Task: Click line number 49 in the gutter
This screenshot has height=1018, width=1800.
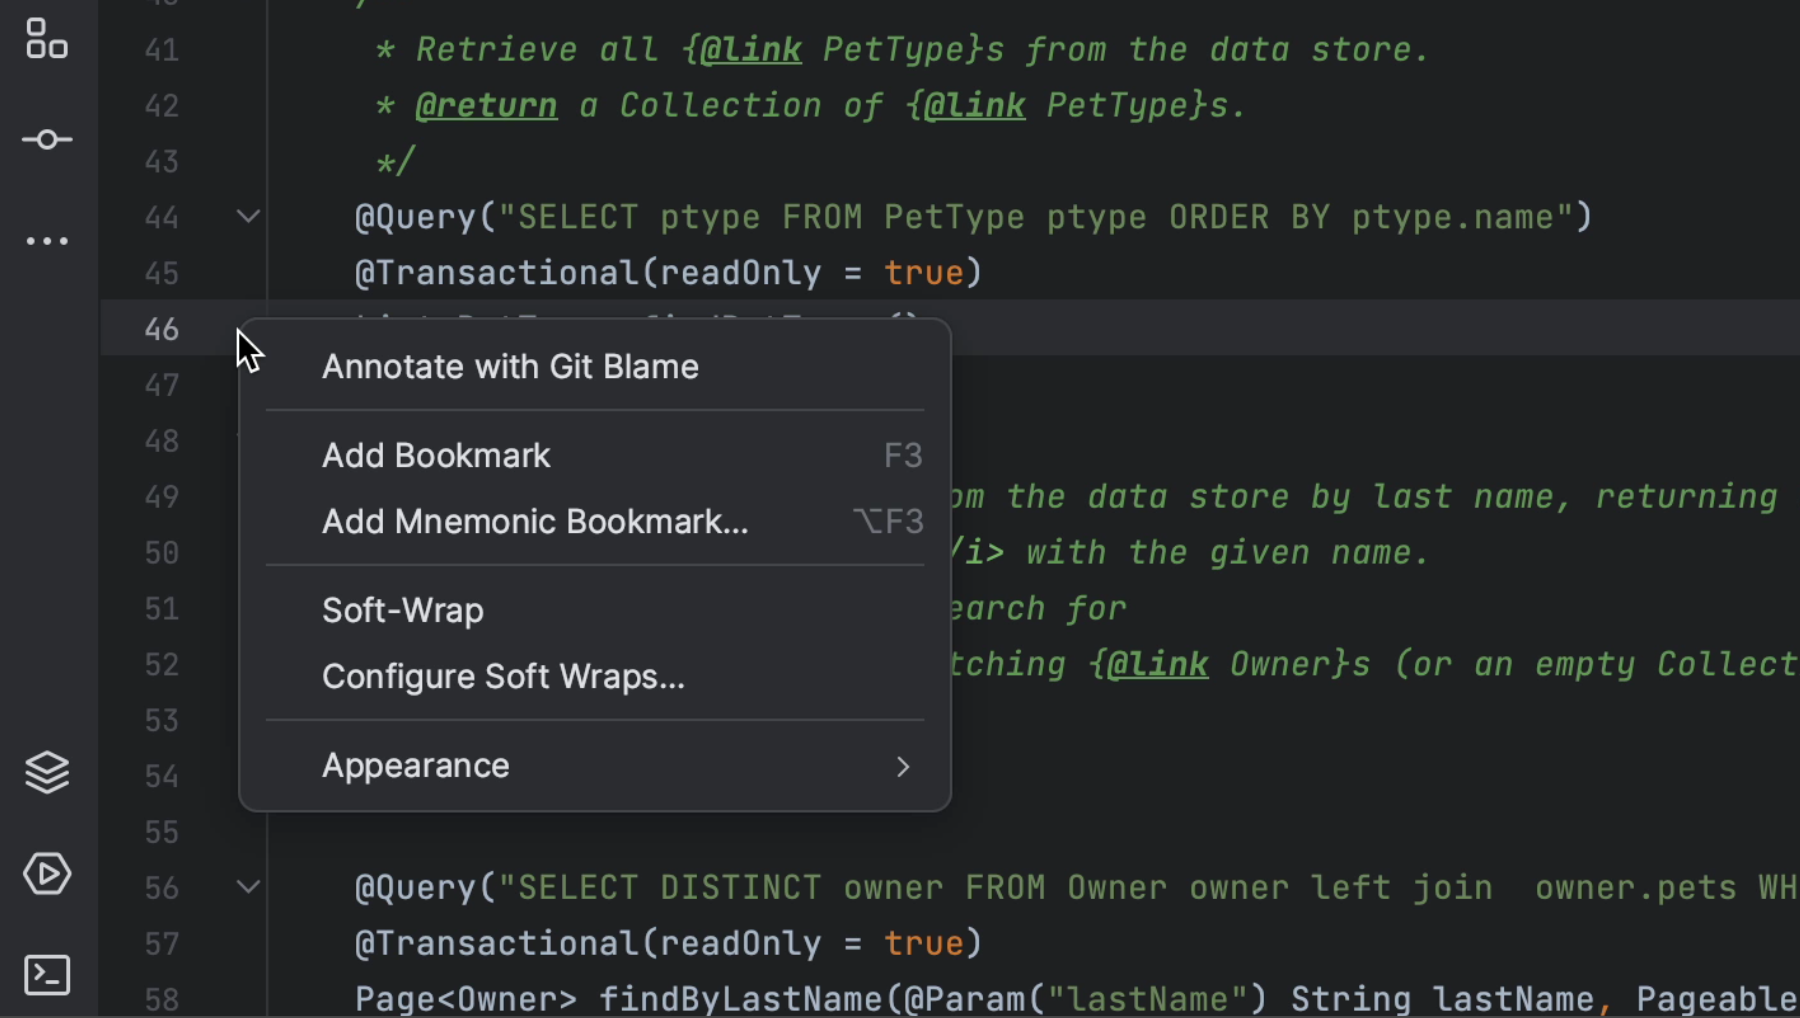Action: [161, 496]
